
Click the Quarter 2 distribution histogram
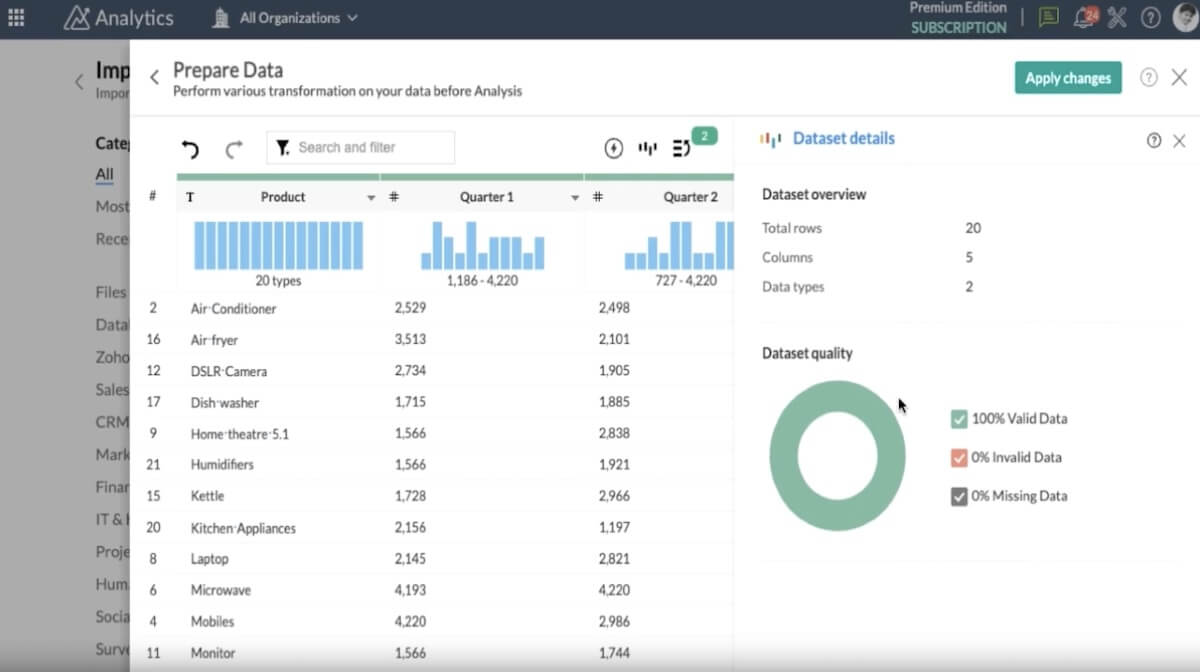[x=679, y=246]
